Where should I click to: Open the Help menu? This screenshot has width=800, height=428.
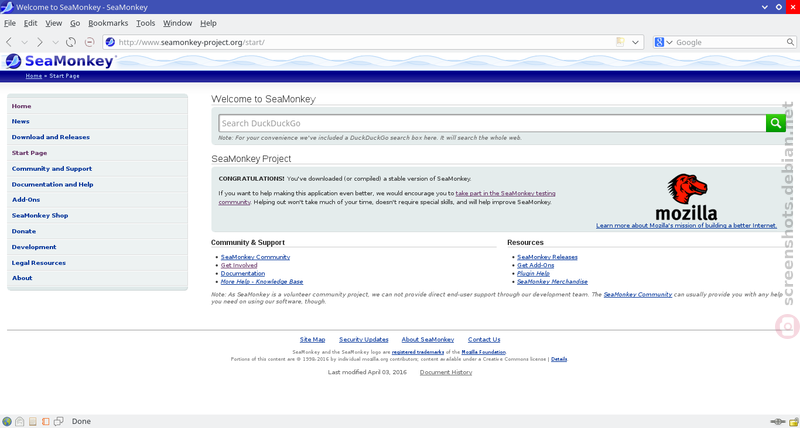point(208,23)
